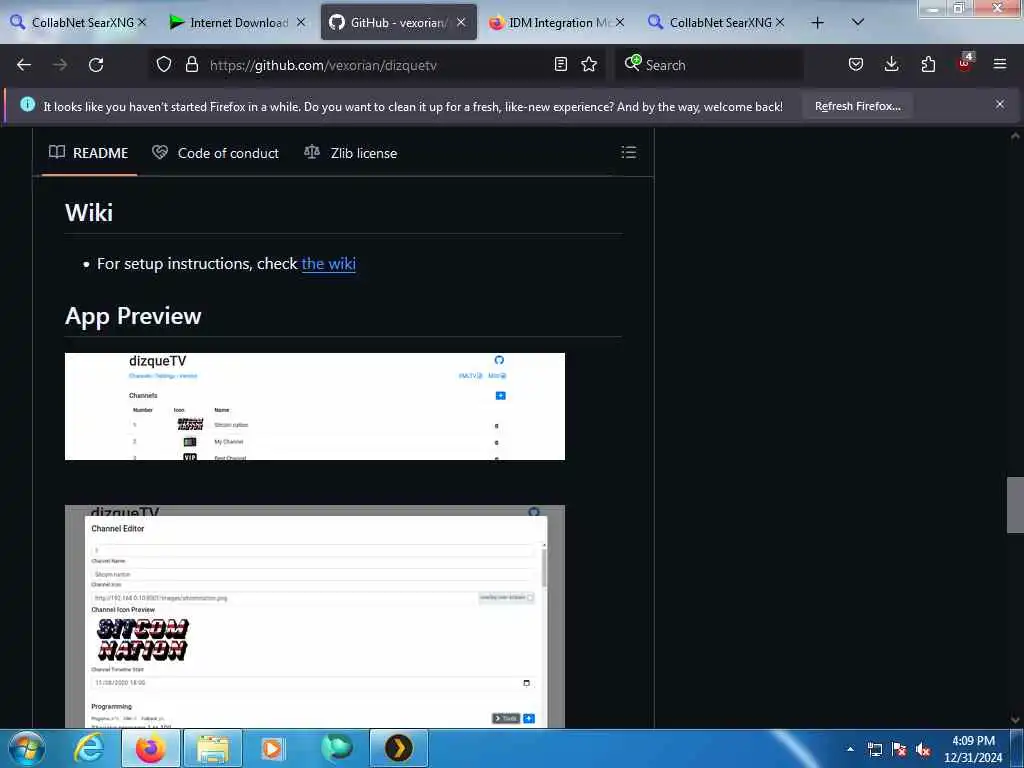This screenshot has height=768, width=1024.
Task: Open the Zlib license tab
Action: [351, 153]
